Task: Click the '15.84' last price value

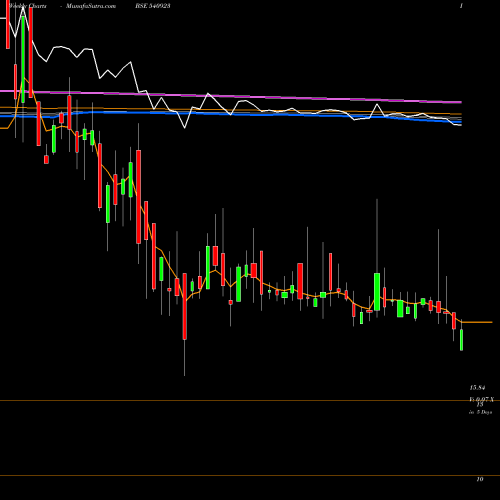Action: click(x=477, y=388)
